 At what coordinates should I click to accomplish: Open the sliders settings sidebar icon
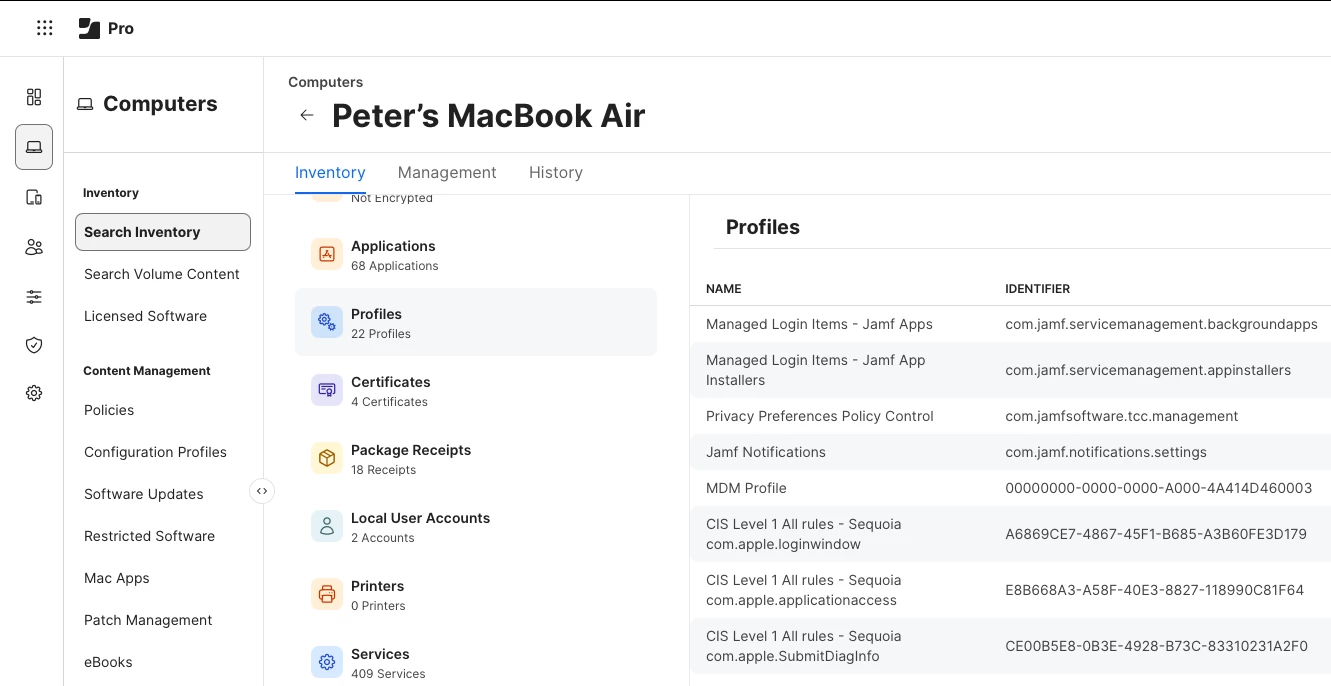[34, 297]
